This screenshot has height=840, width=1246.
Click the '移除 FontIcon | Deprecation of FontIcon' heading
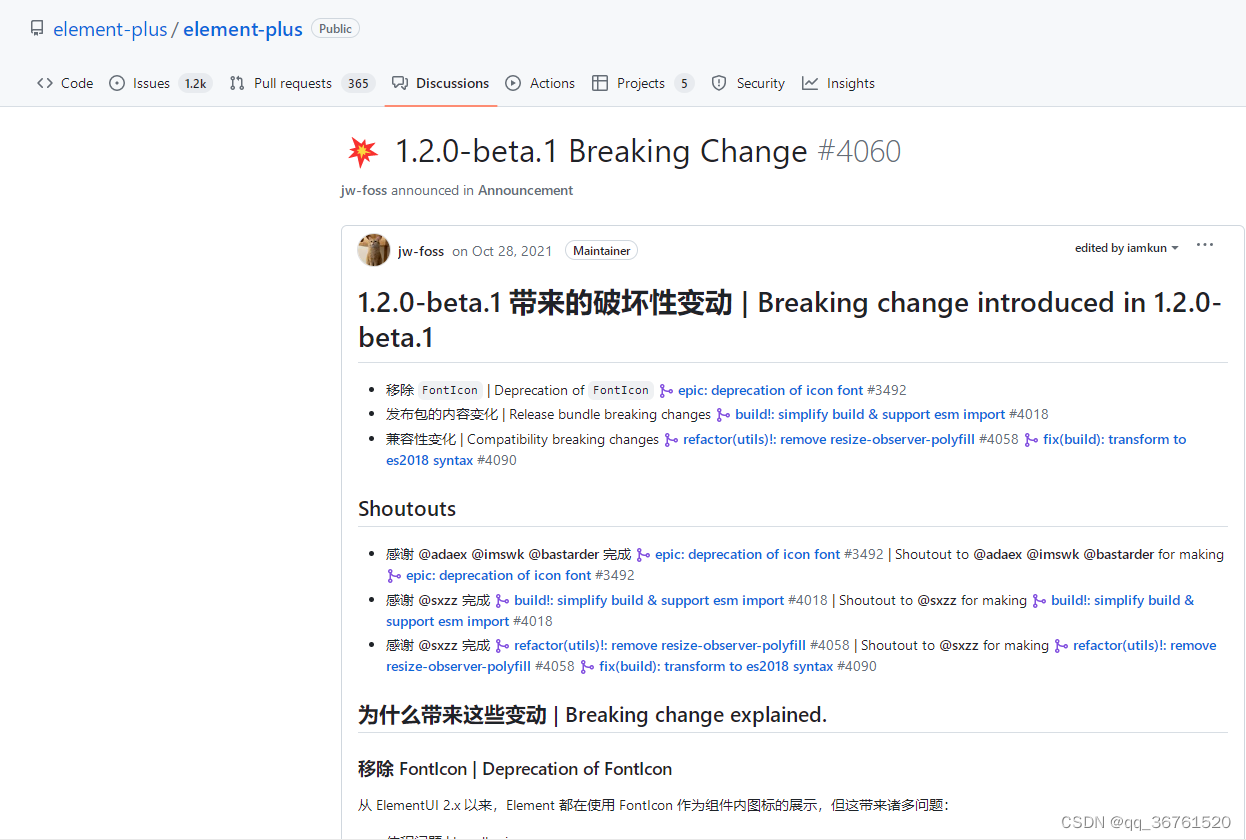[515, 769]
